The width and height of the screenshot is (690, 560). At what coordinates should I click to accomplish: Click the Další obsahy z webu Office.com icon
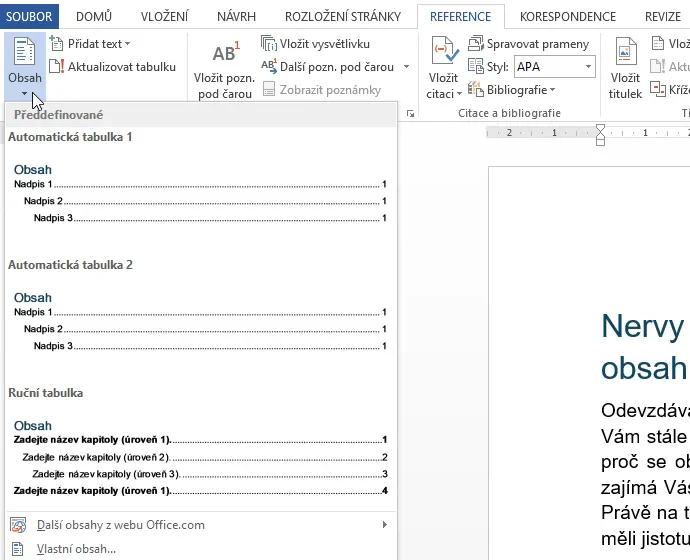[18, 525]
